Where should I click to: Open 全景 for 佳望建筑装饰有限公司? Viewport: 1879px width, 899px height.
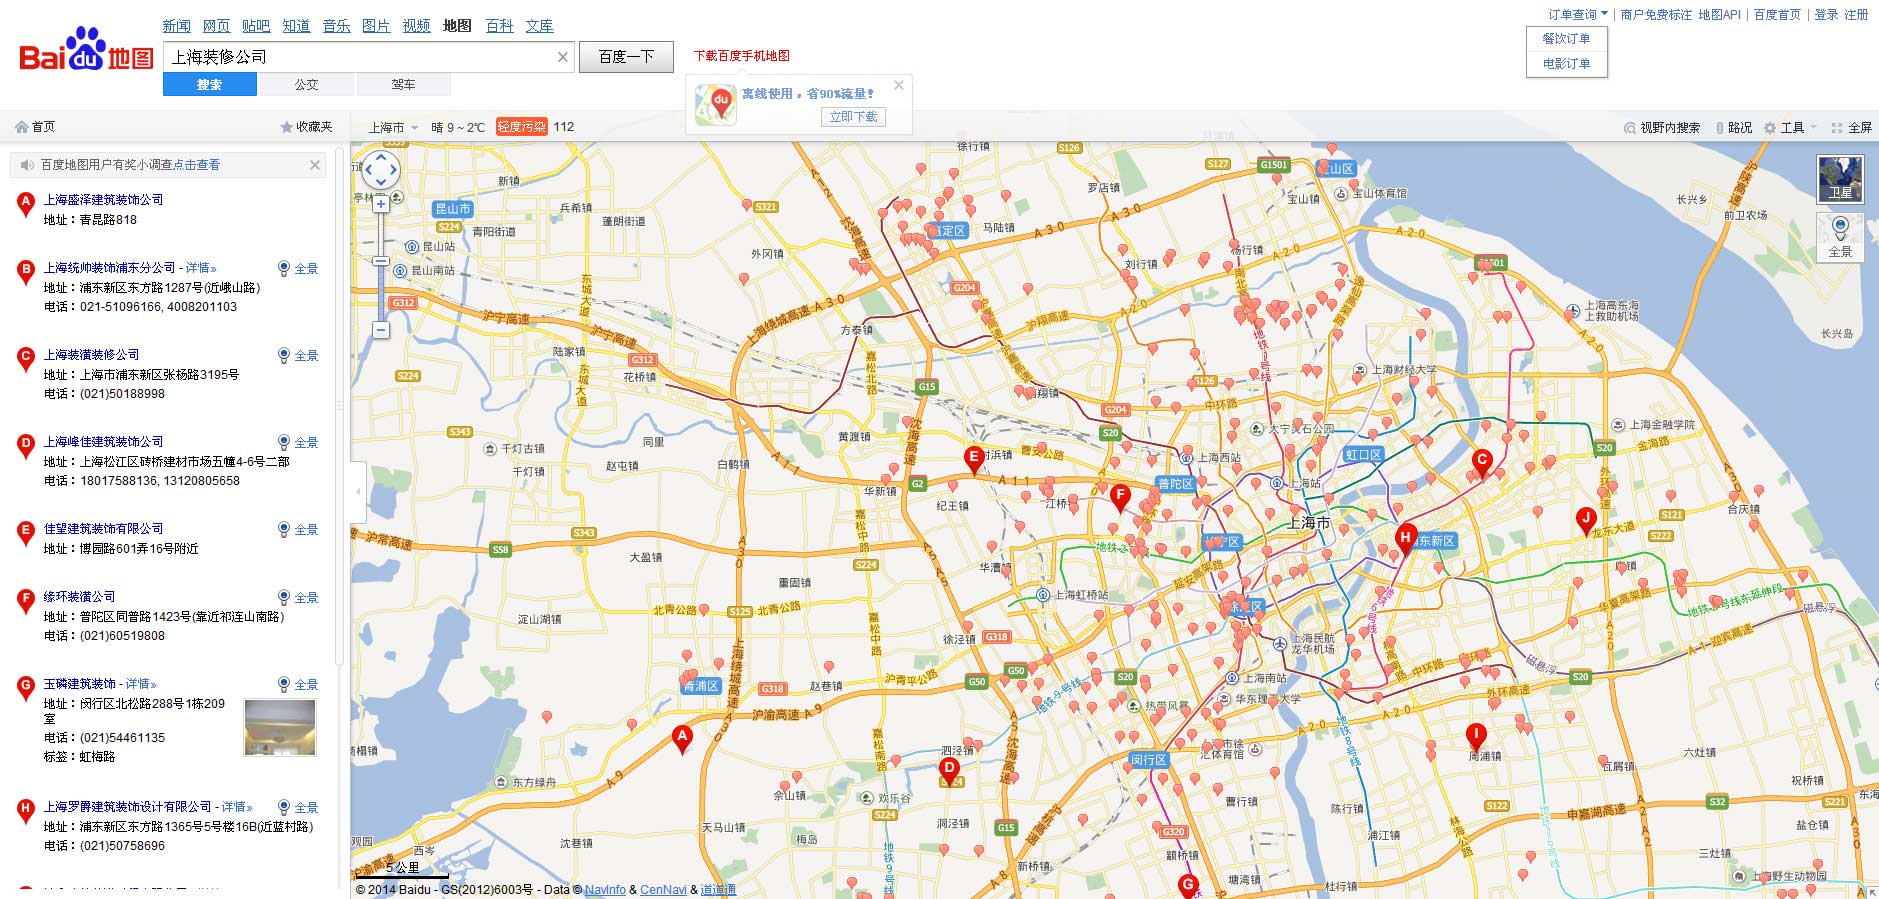pyautogui.click(x=298, y=529)
